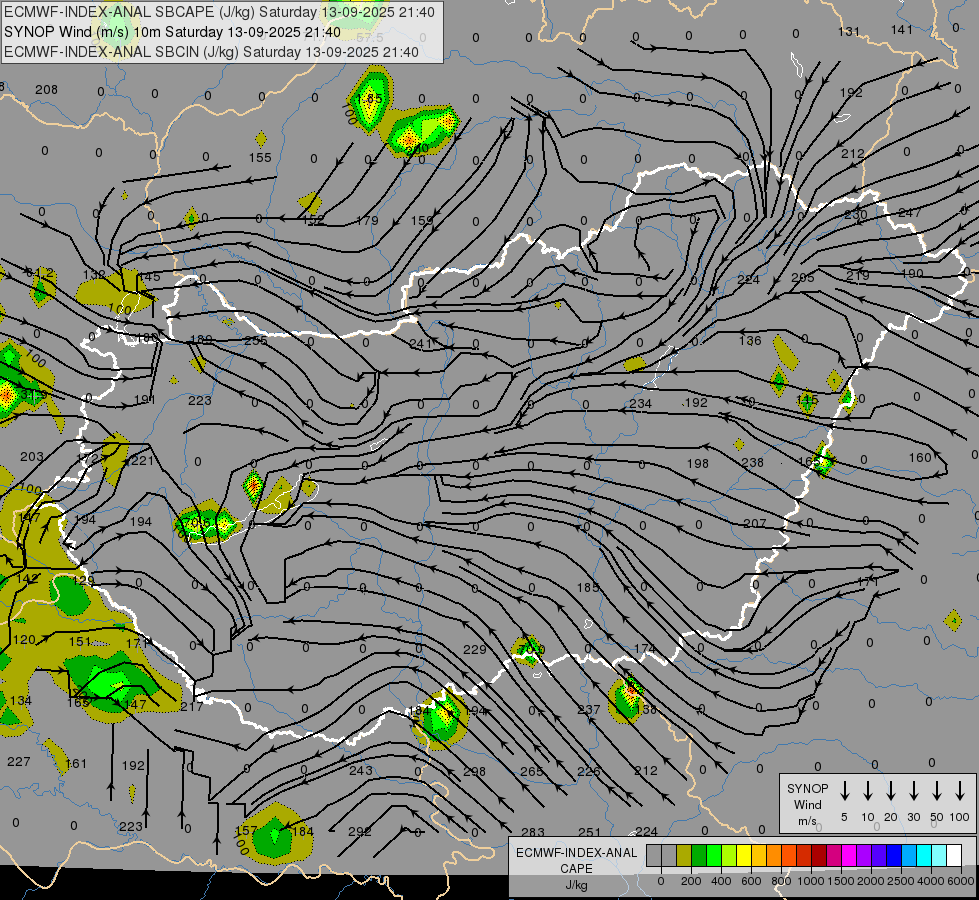
Task: Click the legend tick label 4000
Action: coord(930,881)
